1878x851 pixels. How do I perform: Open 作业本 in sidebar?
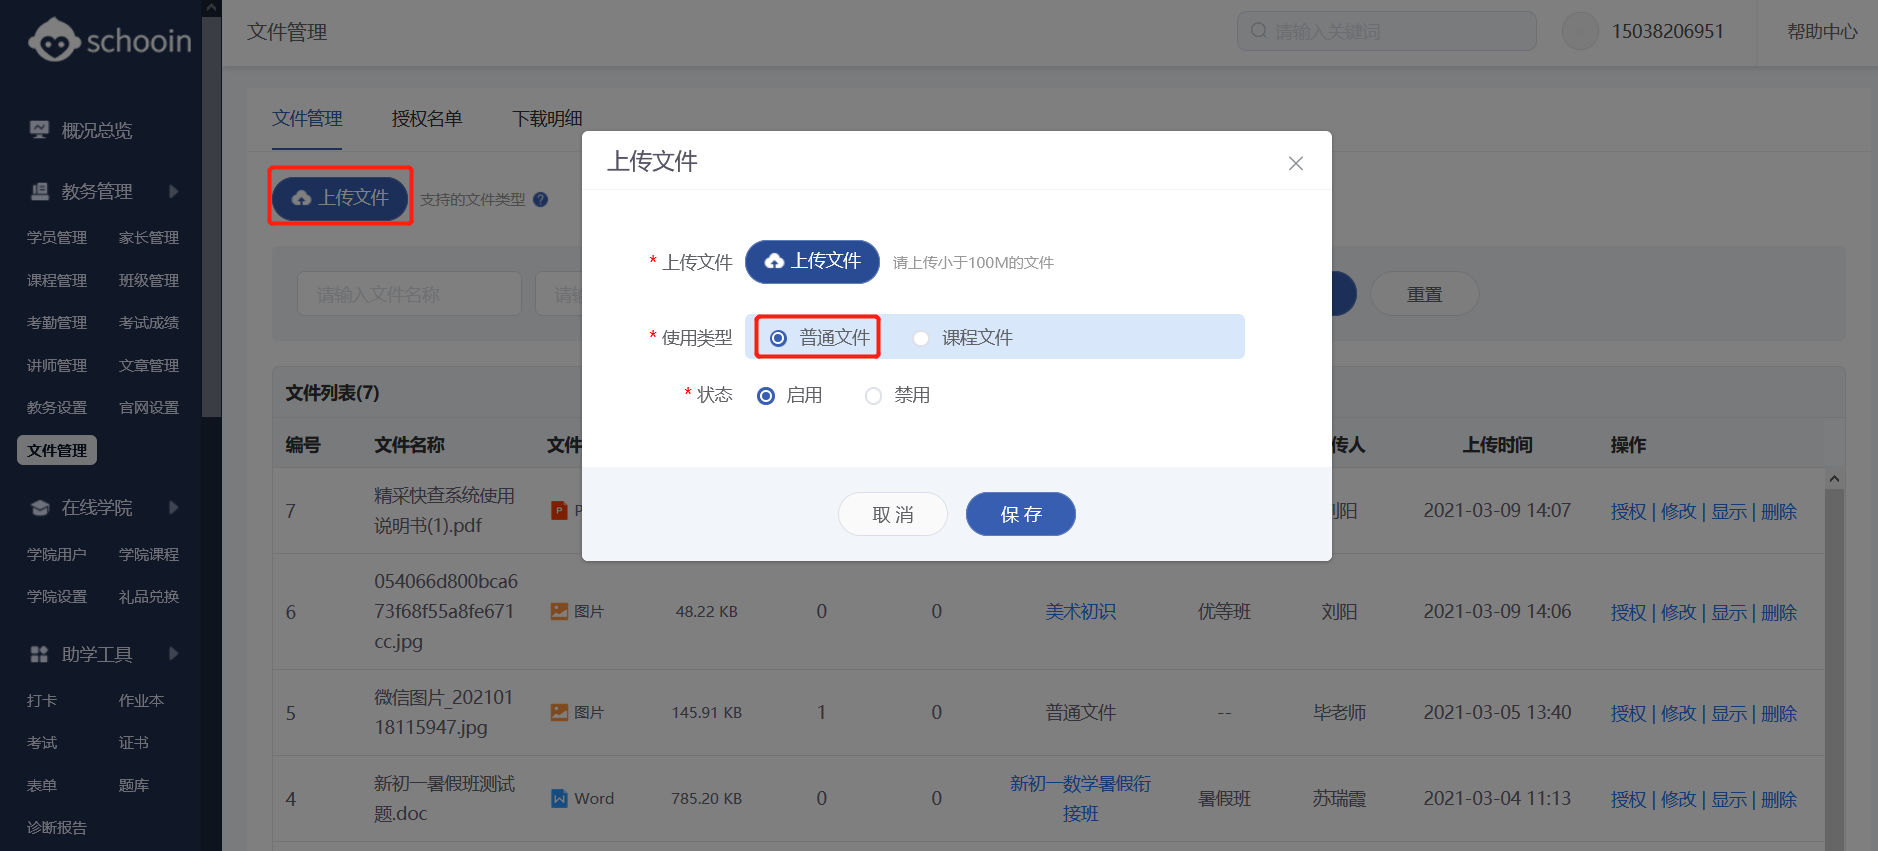click(x=141, y=701)
